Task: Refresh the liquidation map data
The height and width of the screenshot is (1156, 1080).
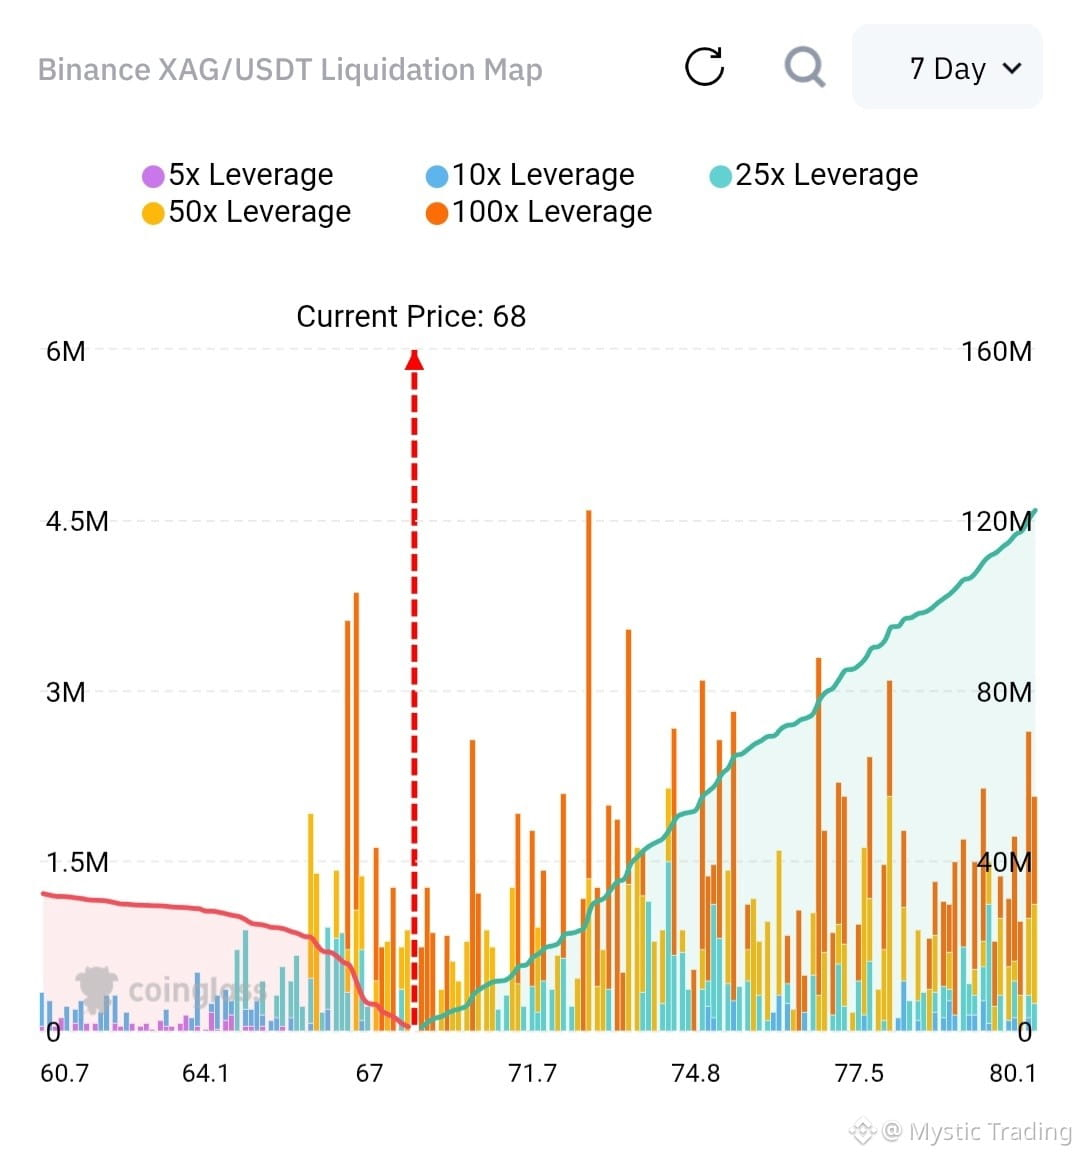Action: [x=704, y=67]
